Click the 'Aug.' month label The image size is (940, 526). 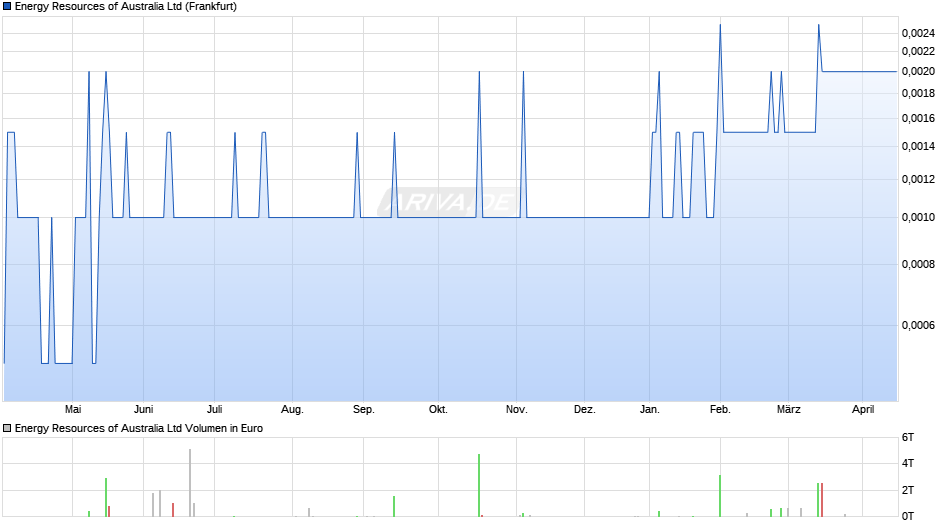(292, 409)
